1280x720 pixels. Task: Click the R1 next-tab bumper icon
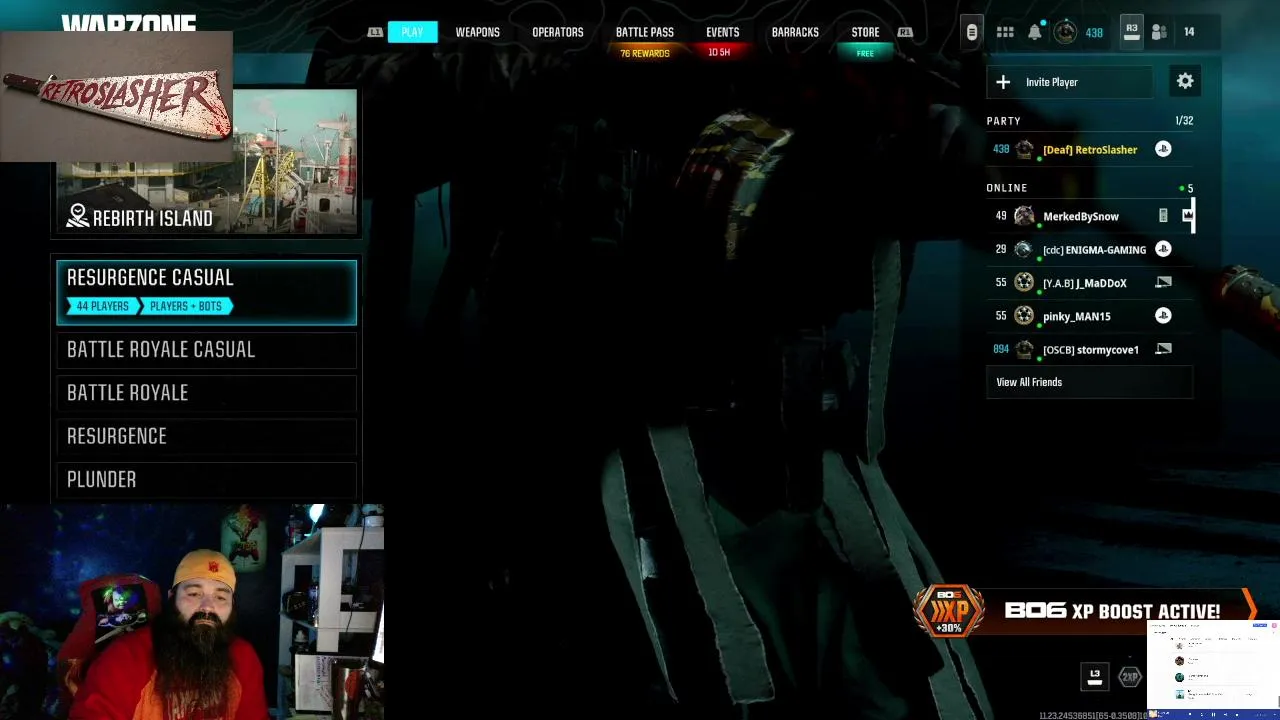[905, 32]
